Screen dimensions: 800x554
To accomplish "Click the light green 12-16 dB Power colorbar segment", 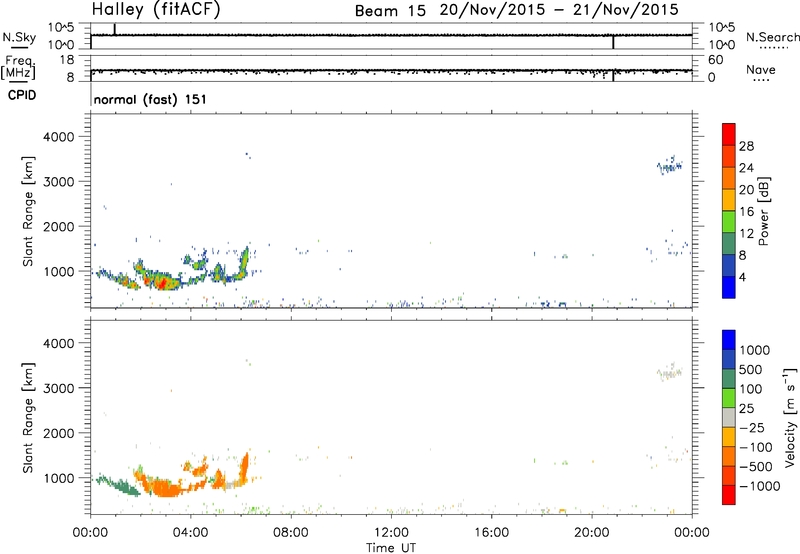I will tap(729, 222).
